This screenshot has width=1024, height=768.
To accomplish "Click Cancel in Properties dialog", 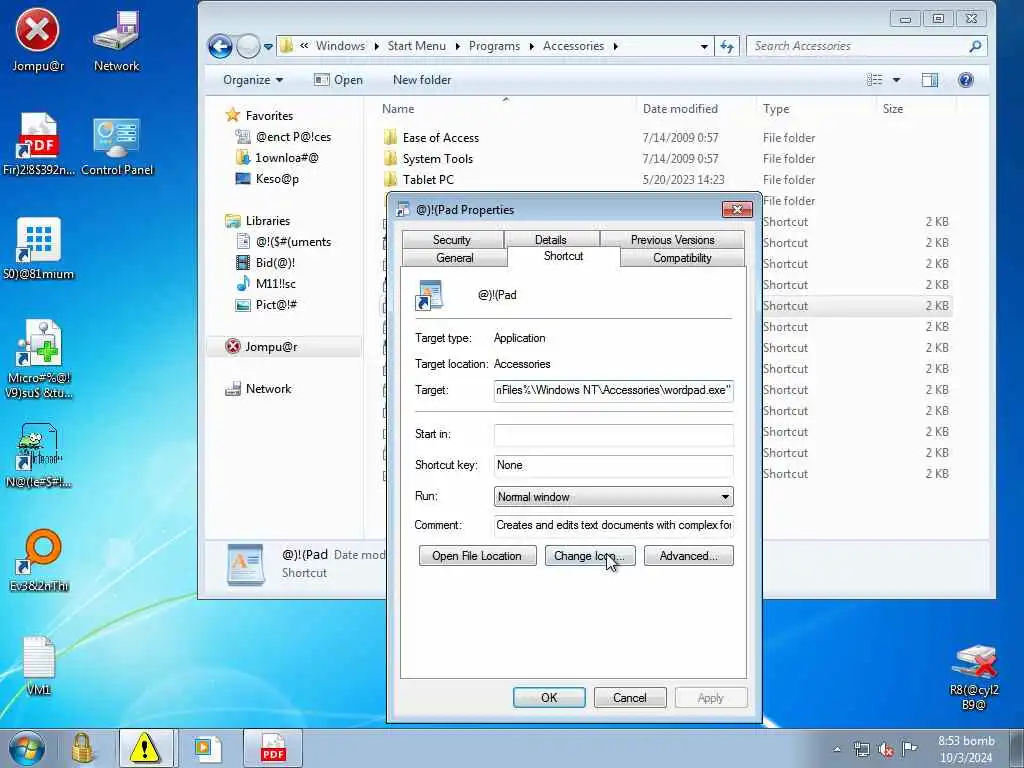I will [630, 697].
